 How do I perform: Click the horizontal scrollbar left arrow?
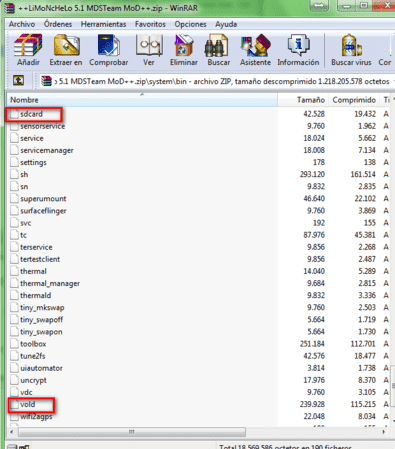point(12,432)
